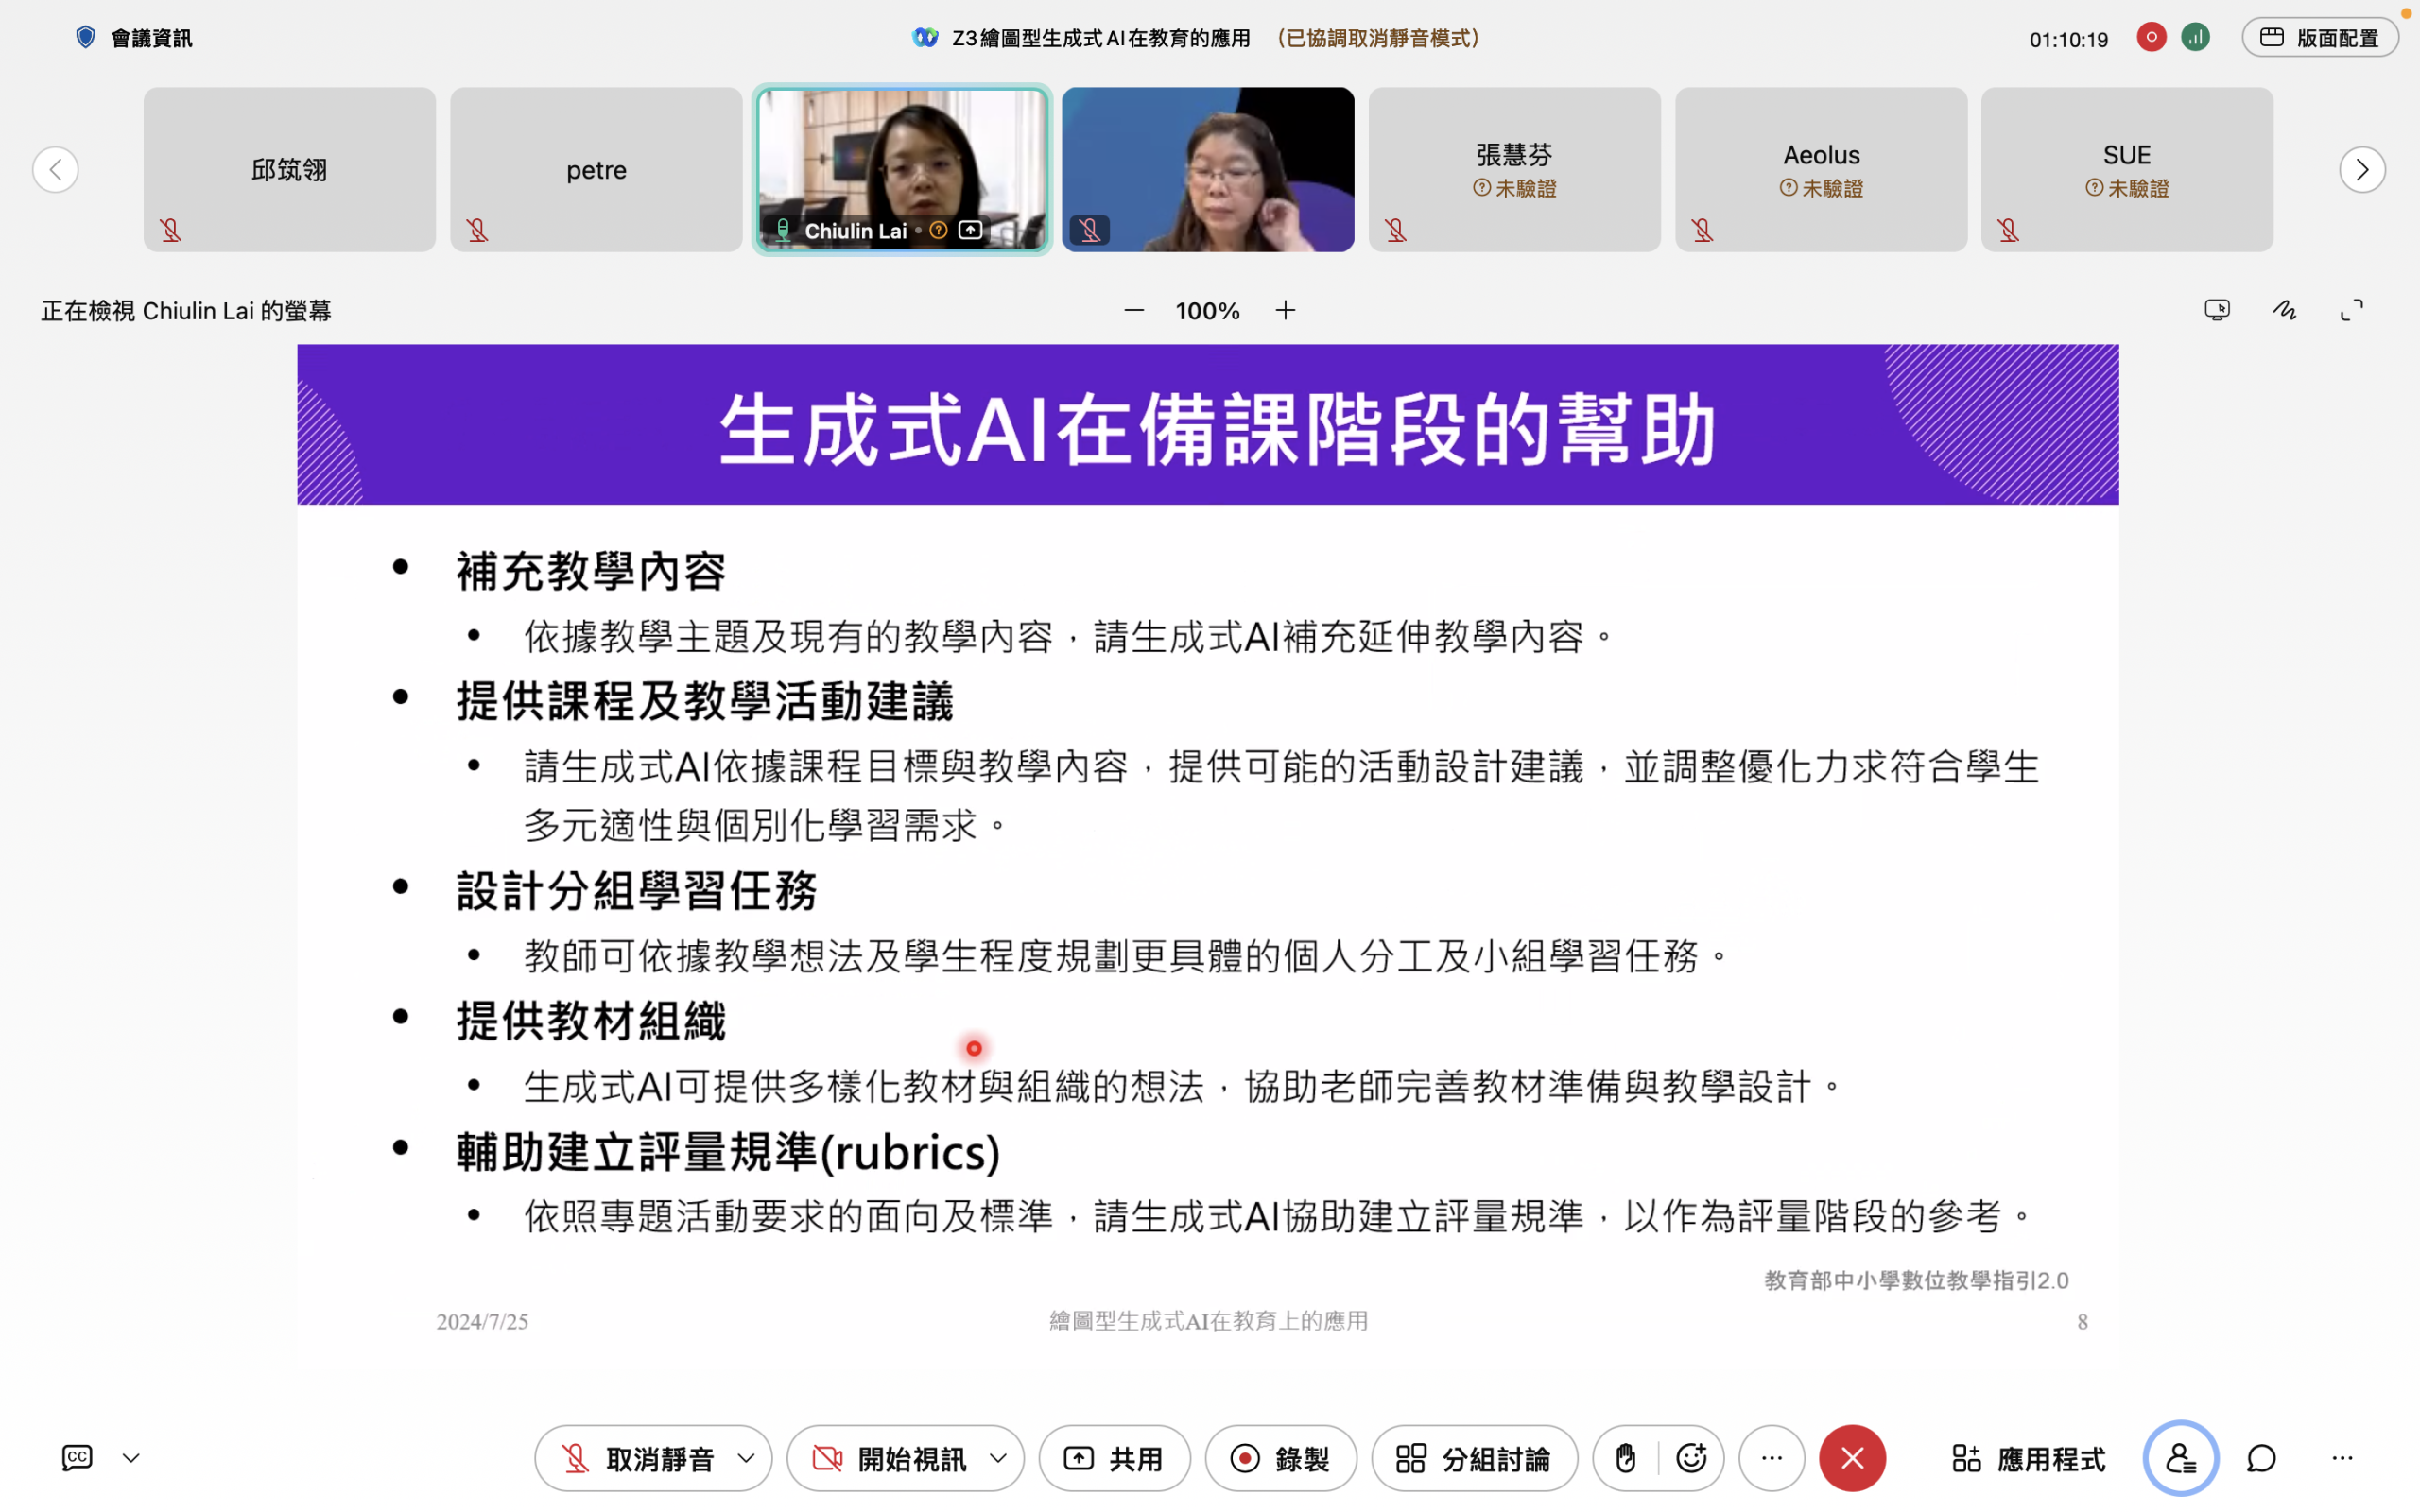This screenshot has width=2420, height=1512.
Task: Enter full screen view of shared screen
Action: pos(2351,310)
